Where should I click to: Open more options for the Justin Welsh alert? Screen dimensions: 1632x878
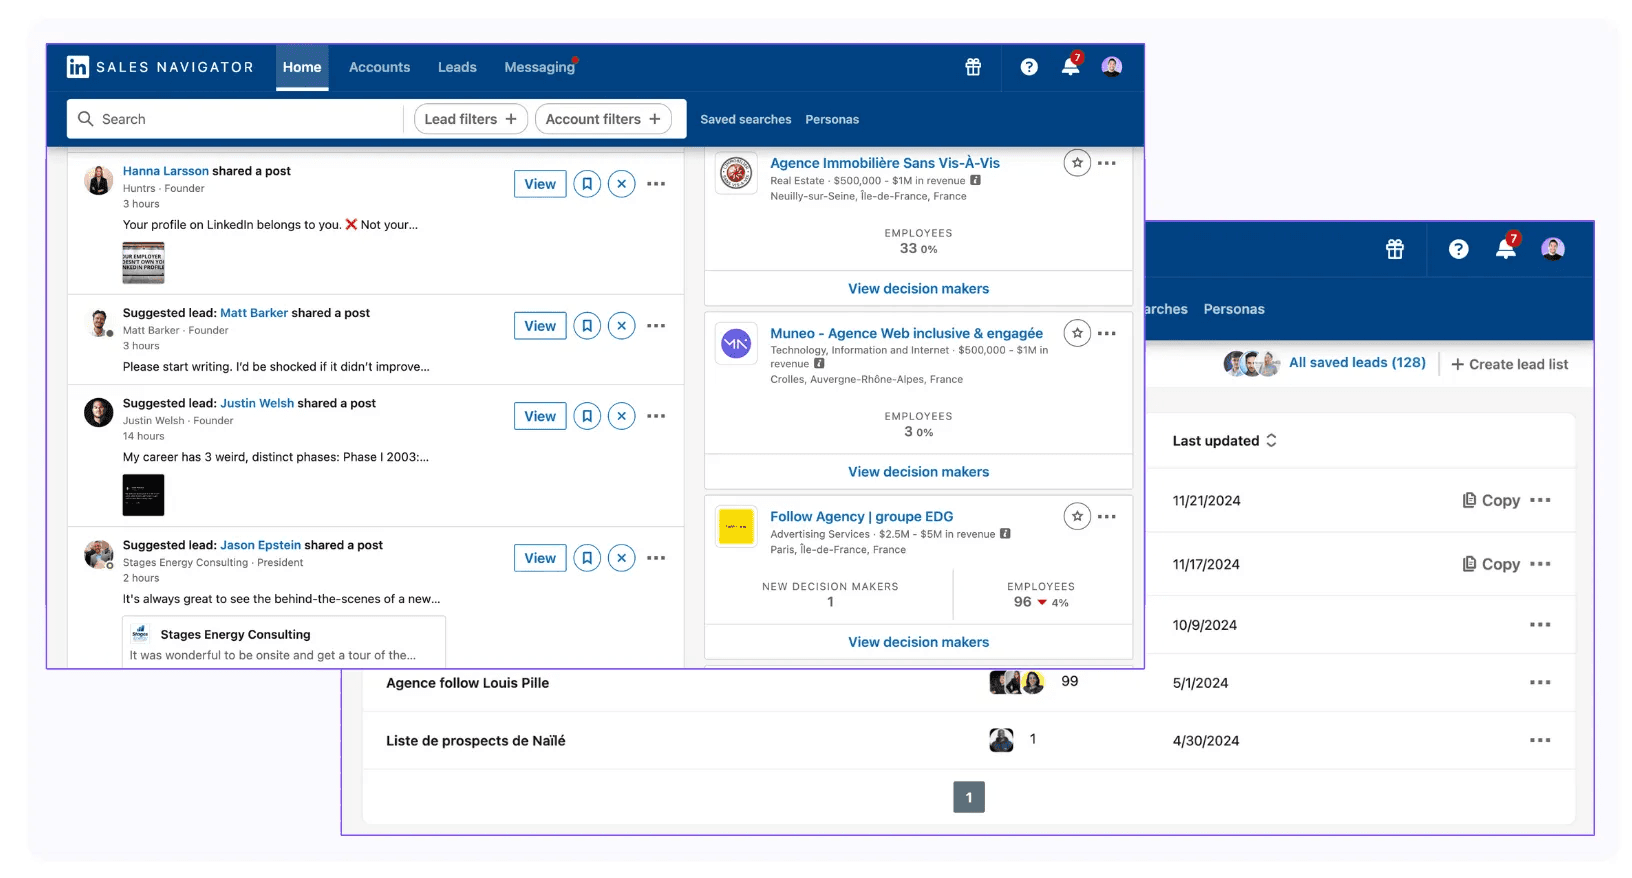pos(656,416)
